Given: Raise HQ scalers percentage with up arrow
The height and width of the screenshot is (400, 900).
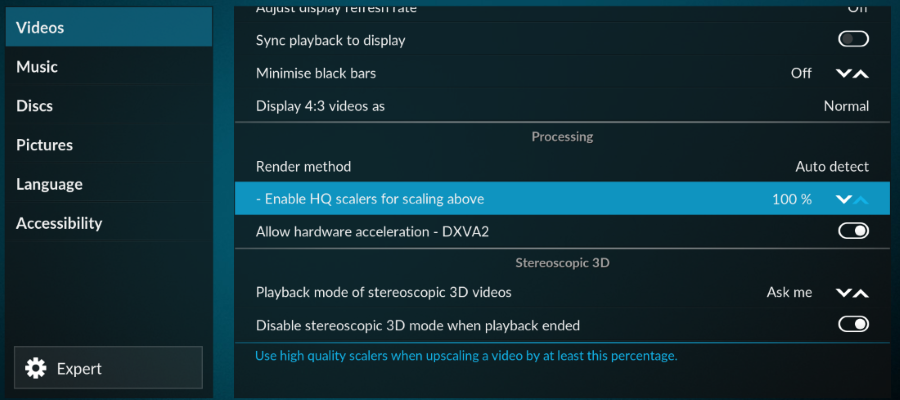Looking at the screenshot, I should coord(861,199).
